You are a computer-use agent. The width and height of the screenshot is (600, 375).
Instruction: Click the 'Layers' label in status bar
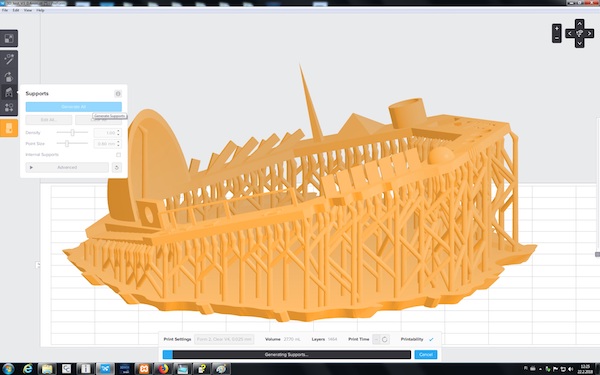click(x=318, y=339)
